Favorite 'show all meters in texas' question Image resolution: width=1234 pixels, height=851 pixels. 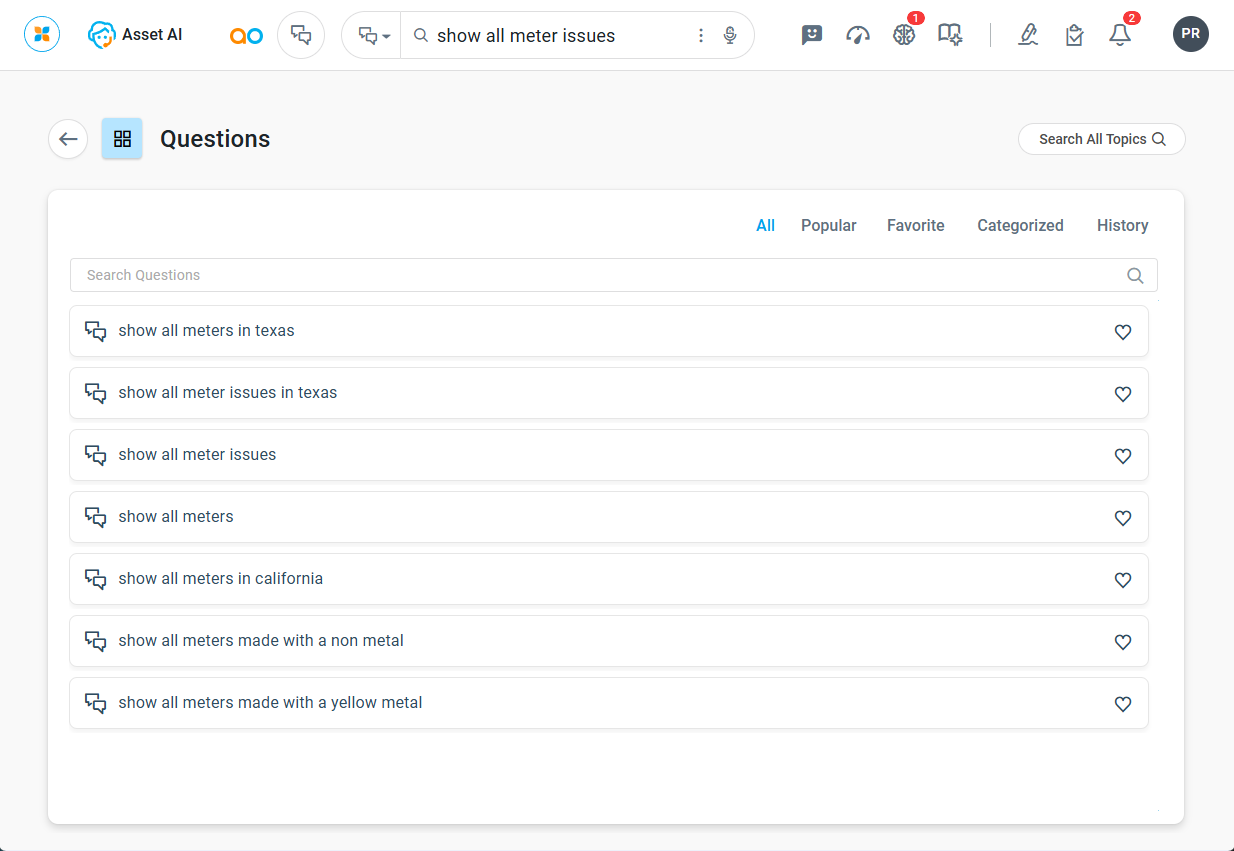(x=1123, y=332)
